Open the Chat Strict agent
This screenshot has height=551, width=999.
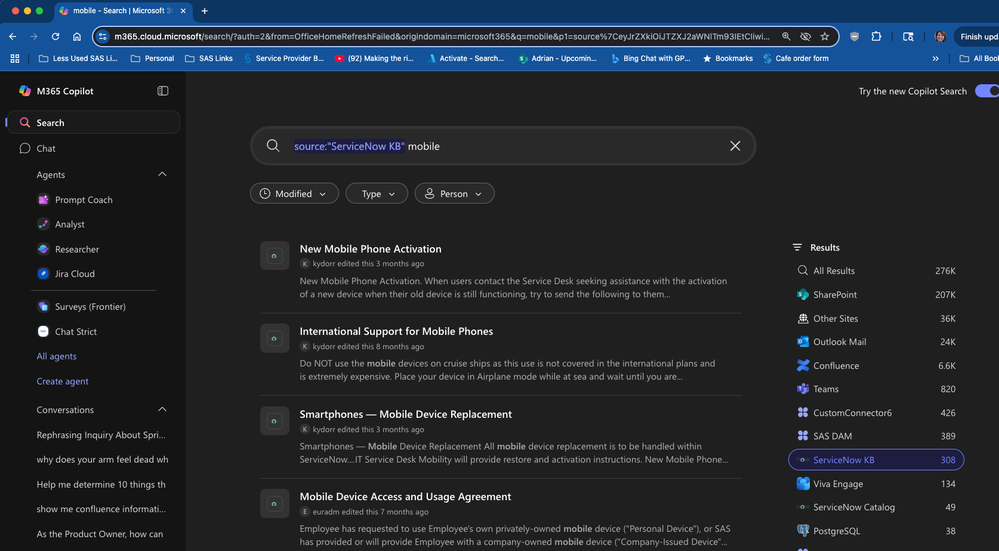[x=76, y=332]
